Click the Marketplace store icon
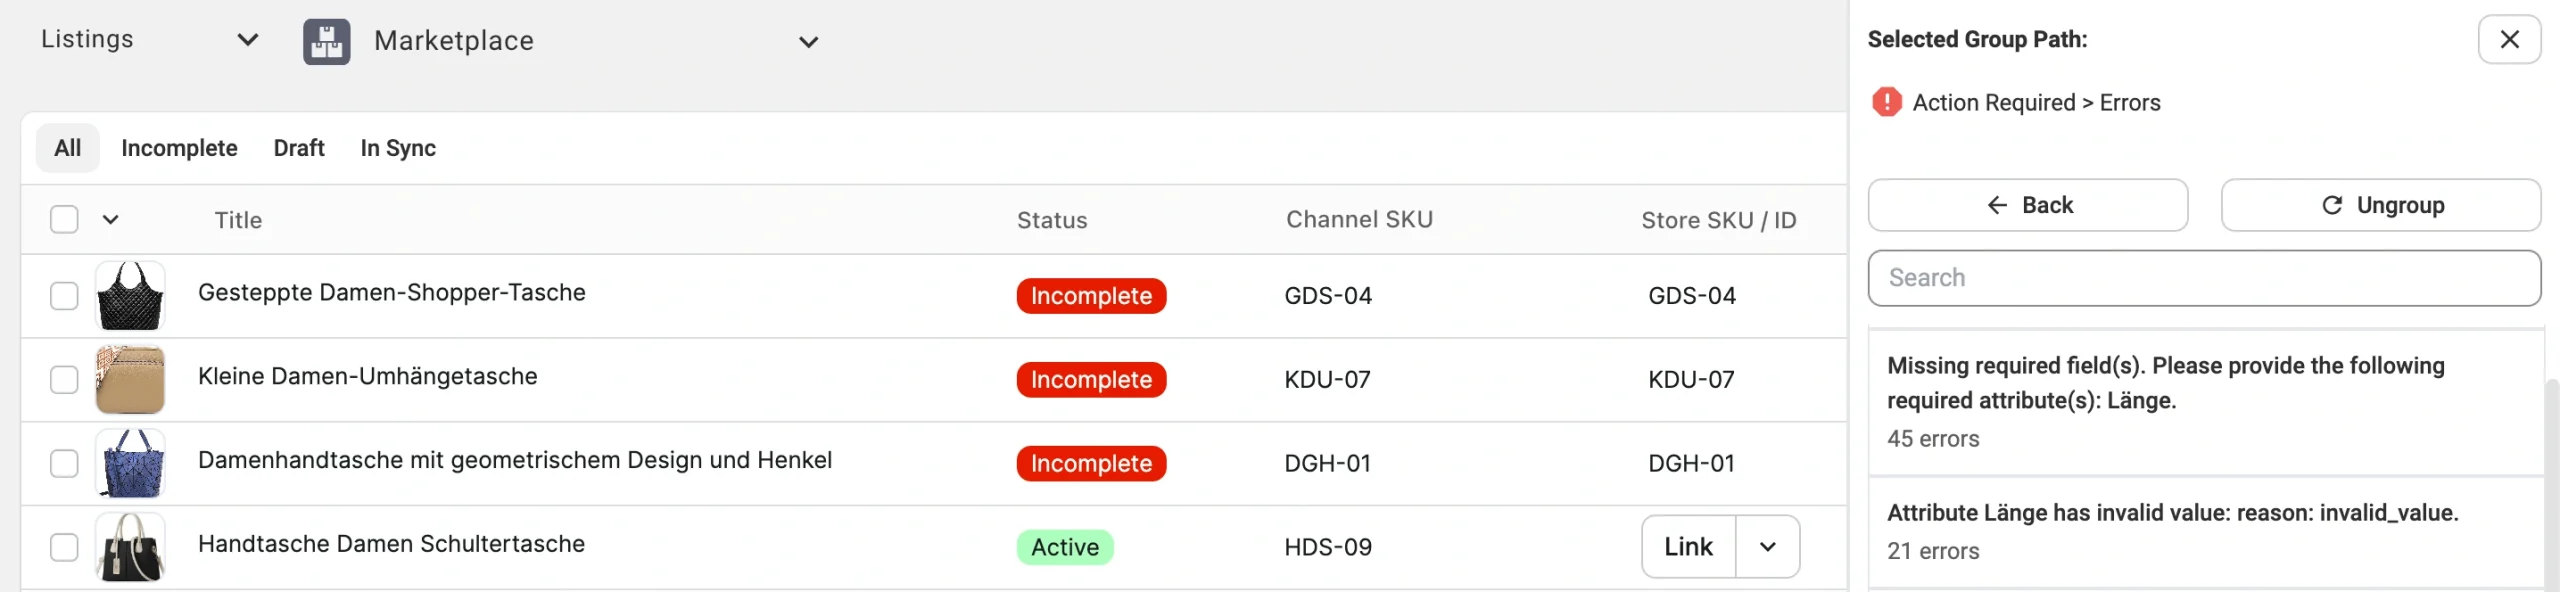 [x=327, y=42]
